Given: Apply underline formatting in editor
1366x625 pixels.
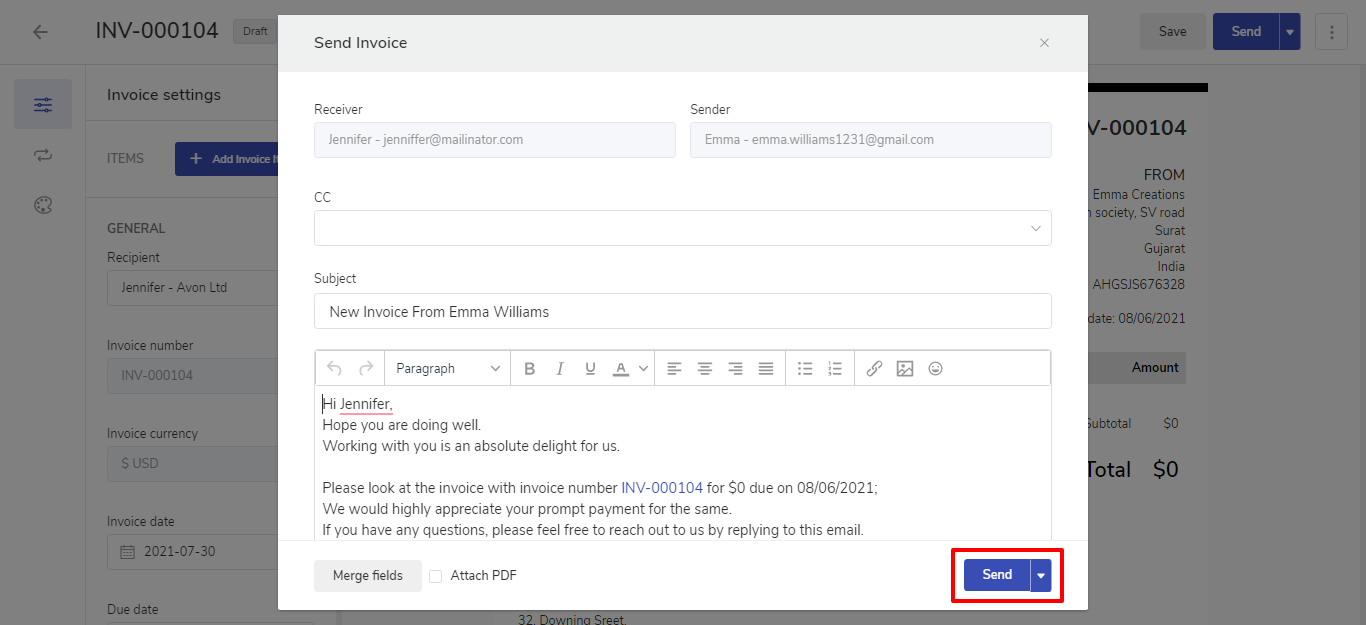Looking at the screenshot, I should tap(590, 369).
